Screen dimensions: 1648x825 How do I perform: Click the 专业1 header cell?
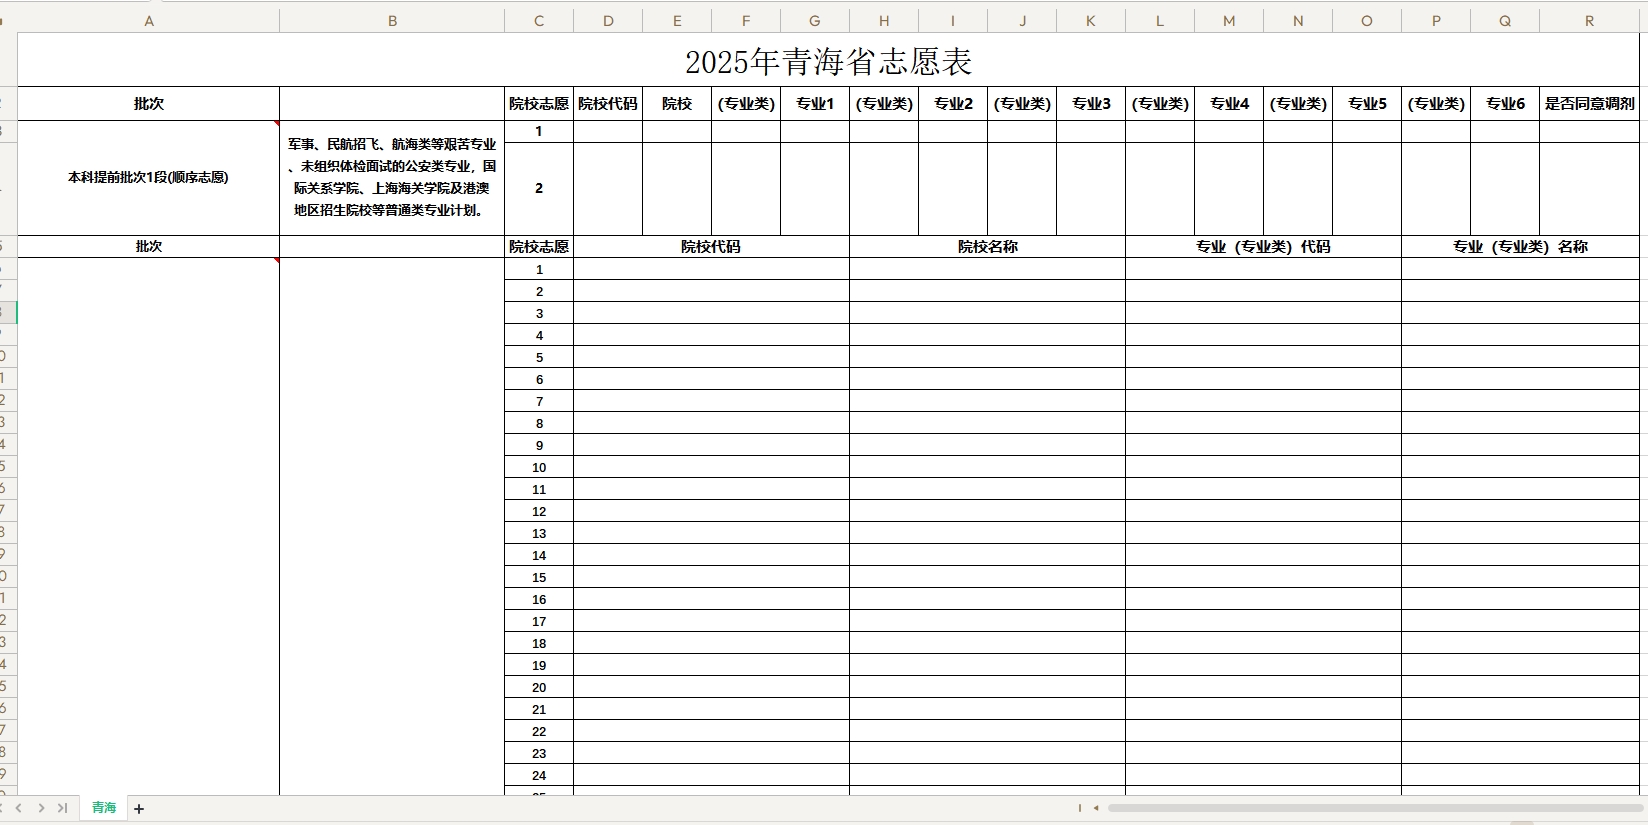click(x=815, y=104)
